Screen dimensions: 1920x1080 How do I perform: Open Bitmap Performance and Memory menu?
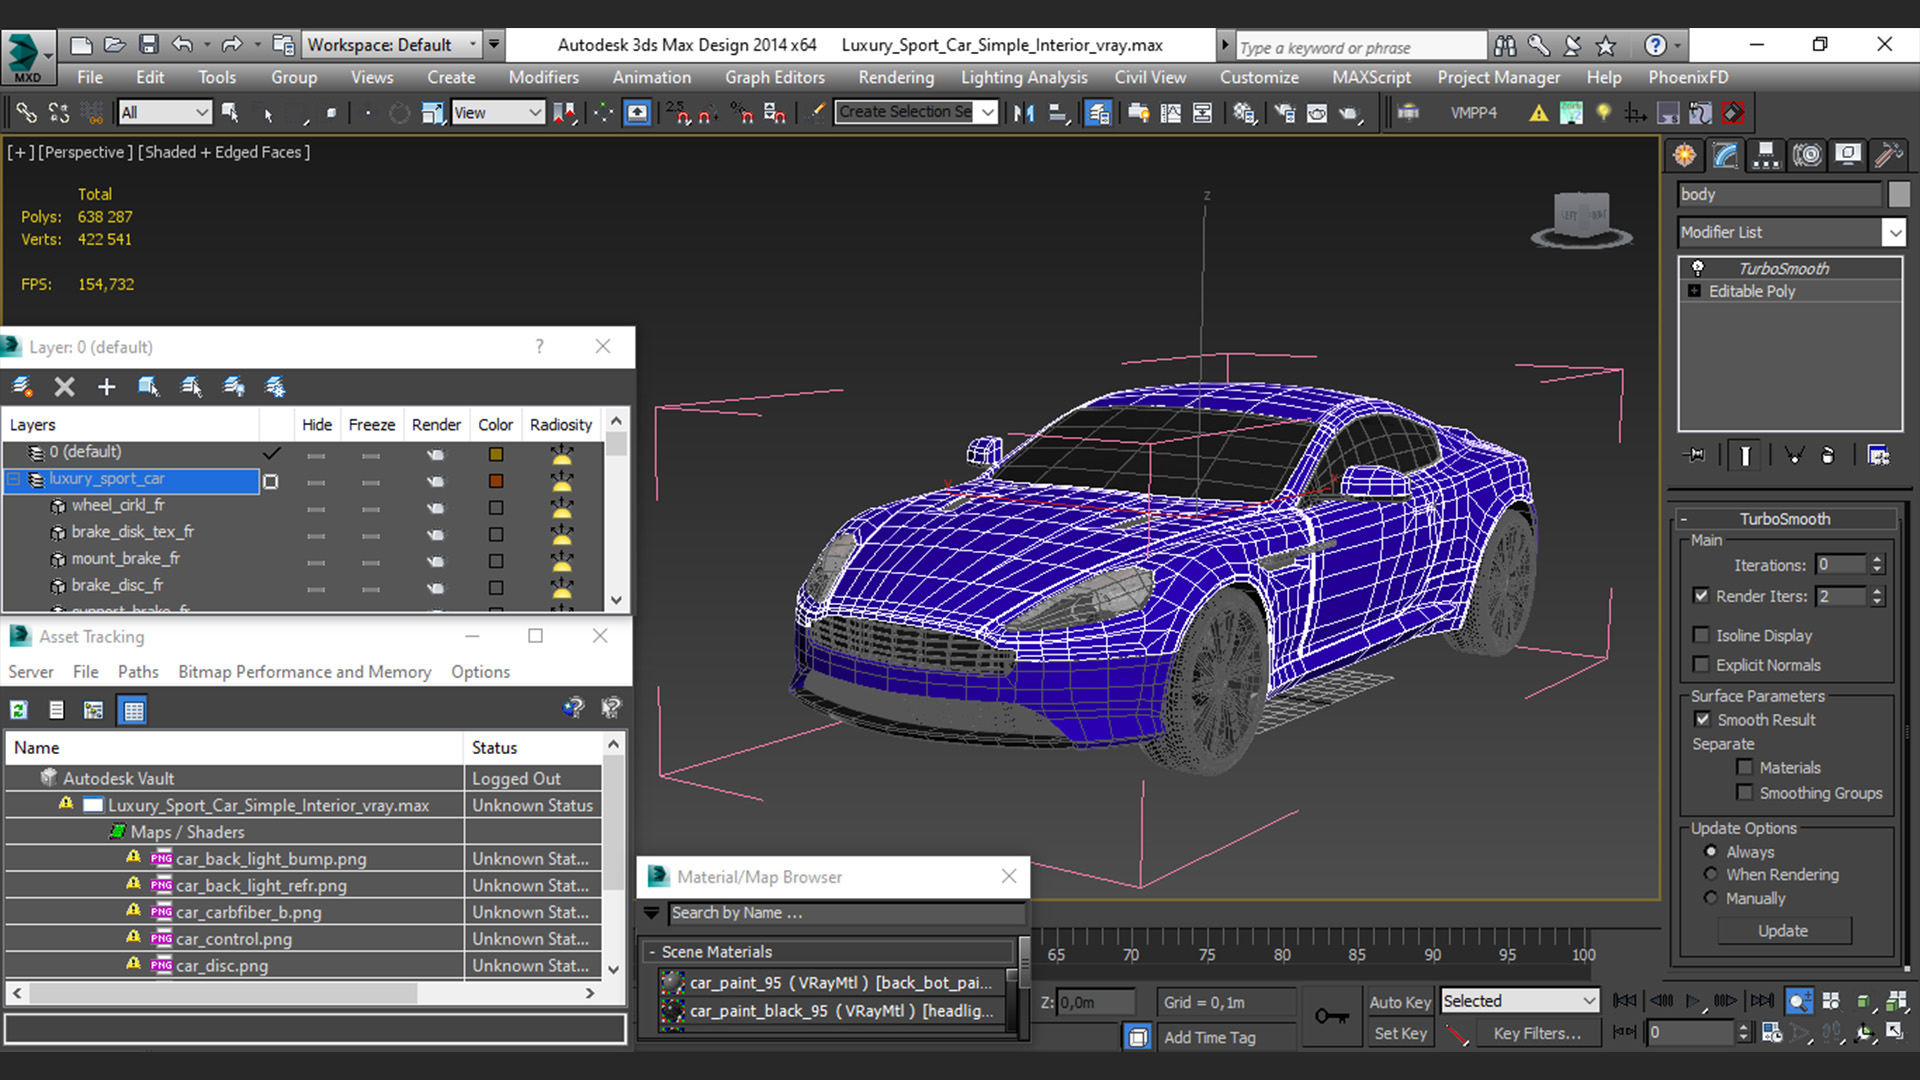[305, 672]
